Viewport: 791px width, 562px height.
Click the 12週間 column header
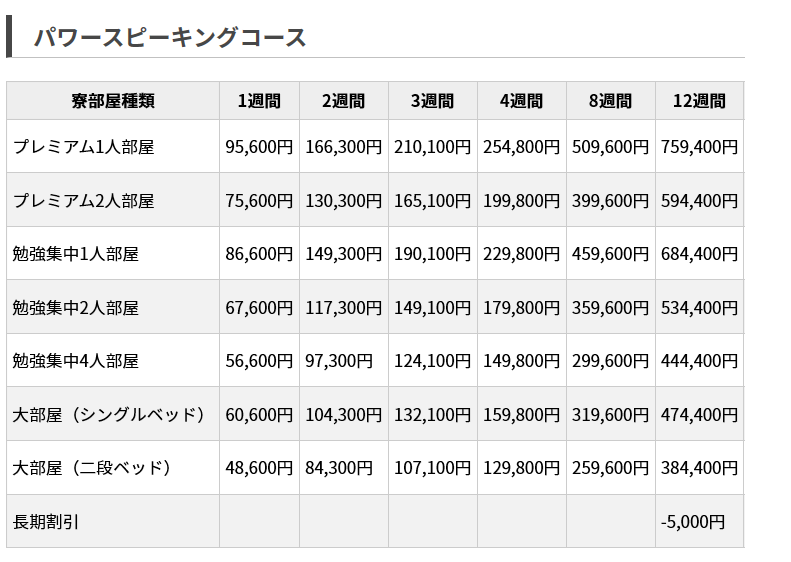click(x=699, y=101)
